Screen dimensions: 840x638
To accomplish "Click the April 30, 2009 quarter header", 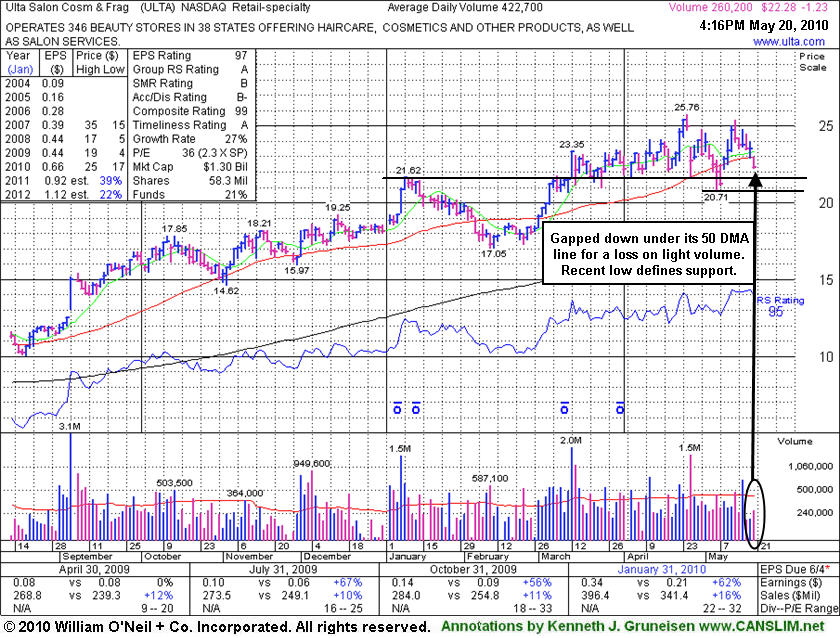I will 94,569.
